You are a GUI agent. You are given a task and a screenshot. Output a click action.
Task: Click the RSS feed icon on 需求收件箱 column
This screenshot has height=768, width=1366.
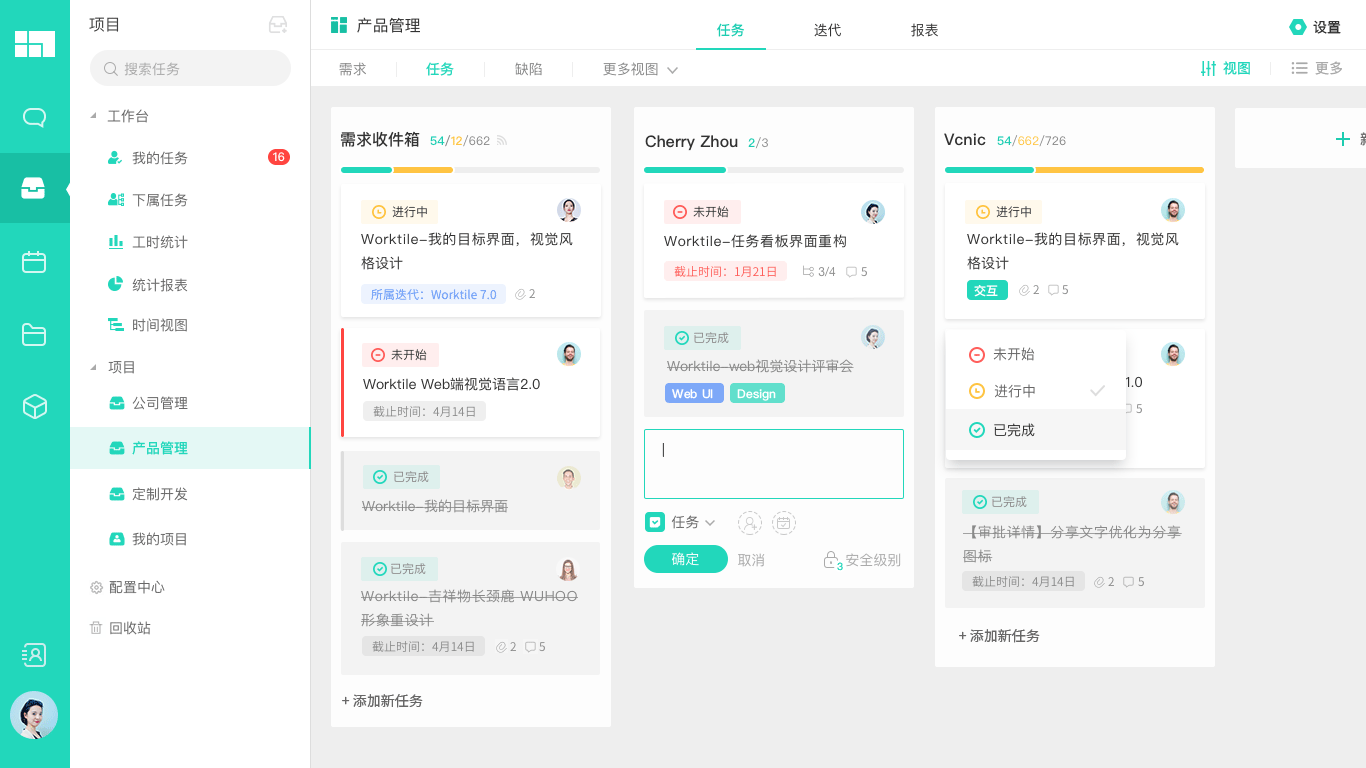(502, 141)
